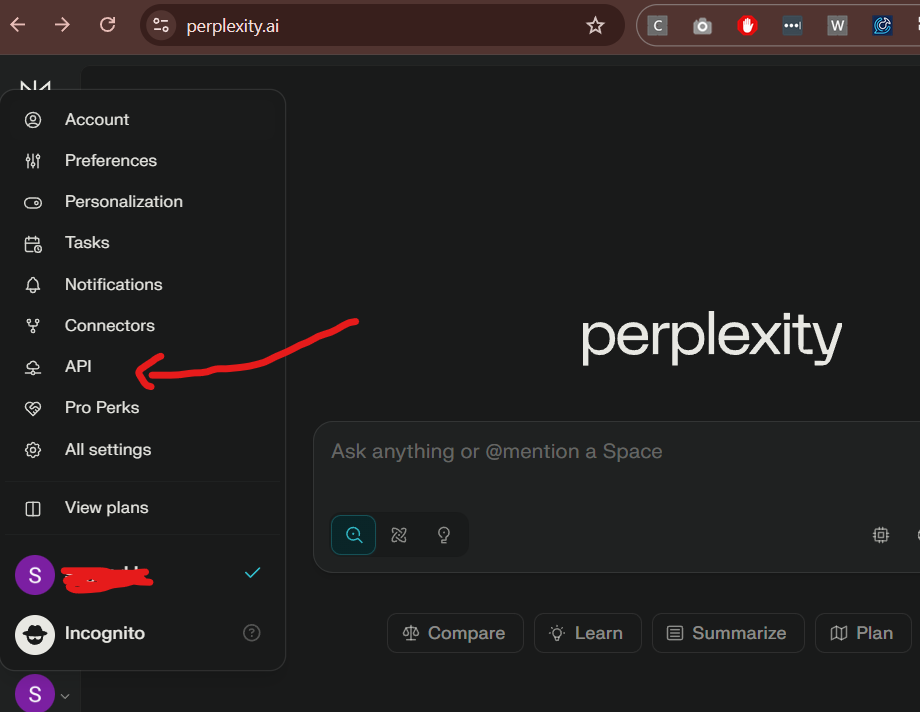Click the Learn suggestion button
The width and height of the screenshot is (920, 712).
click(x=587, y=633)
